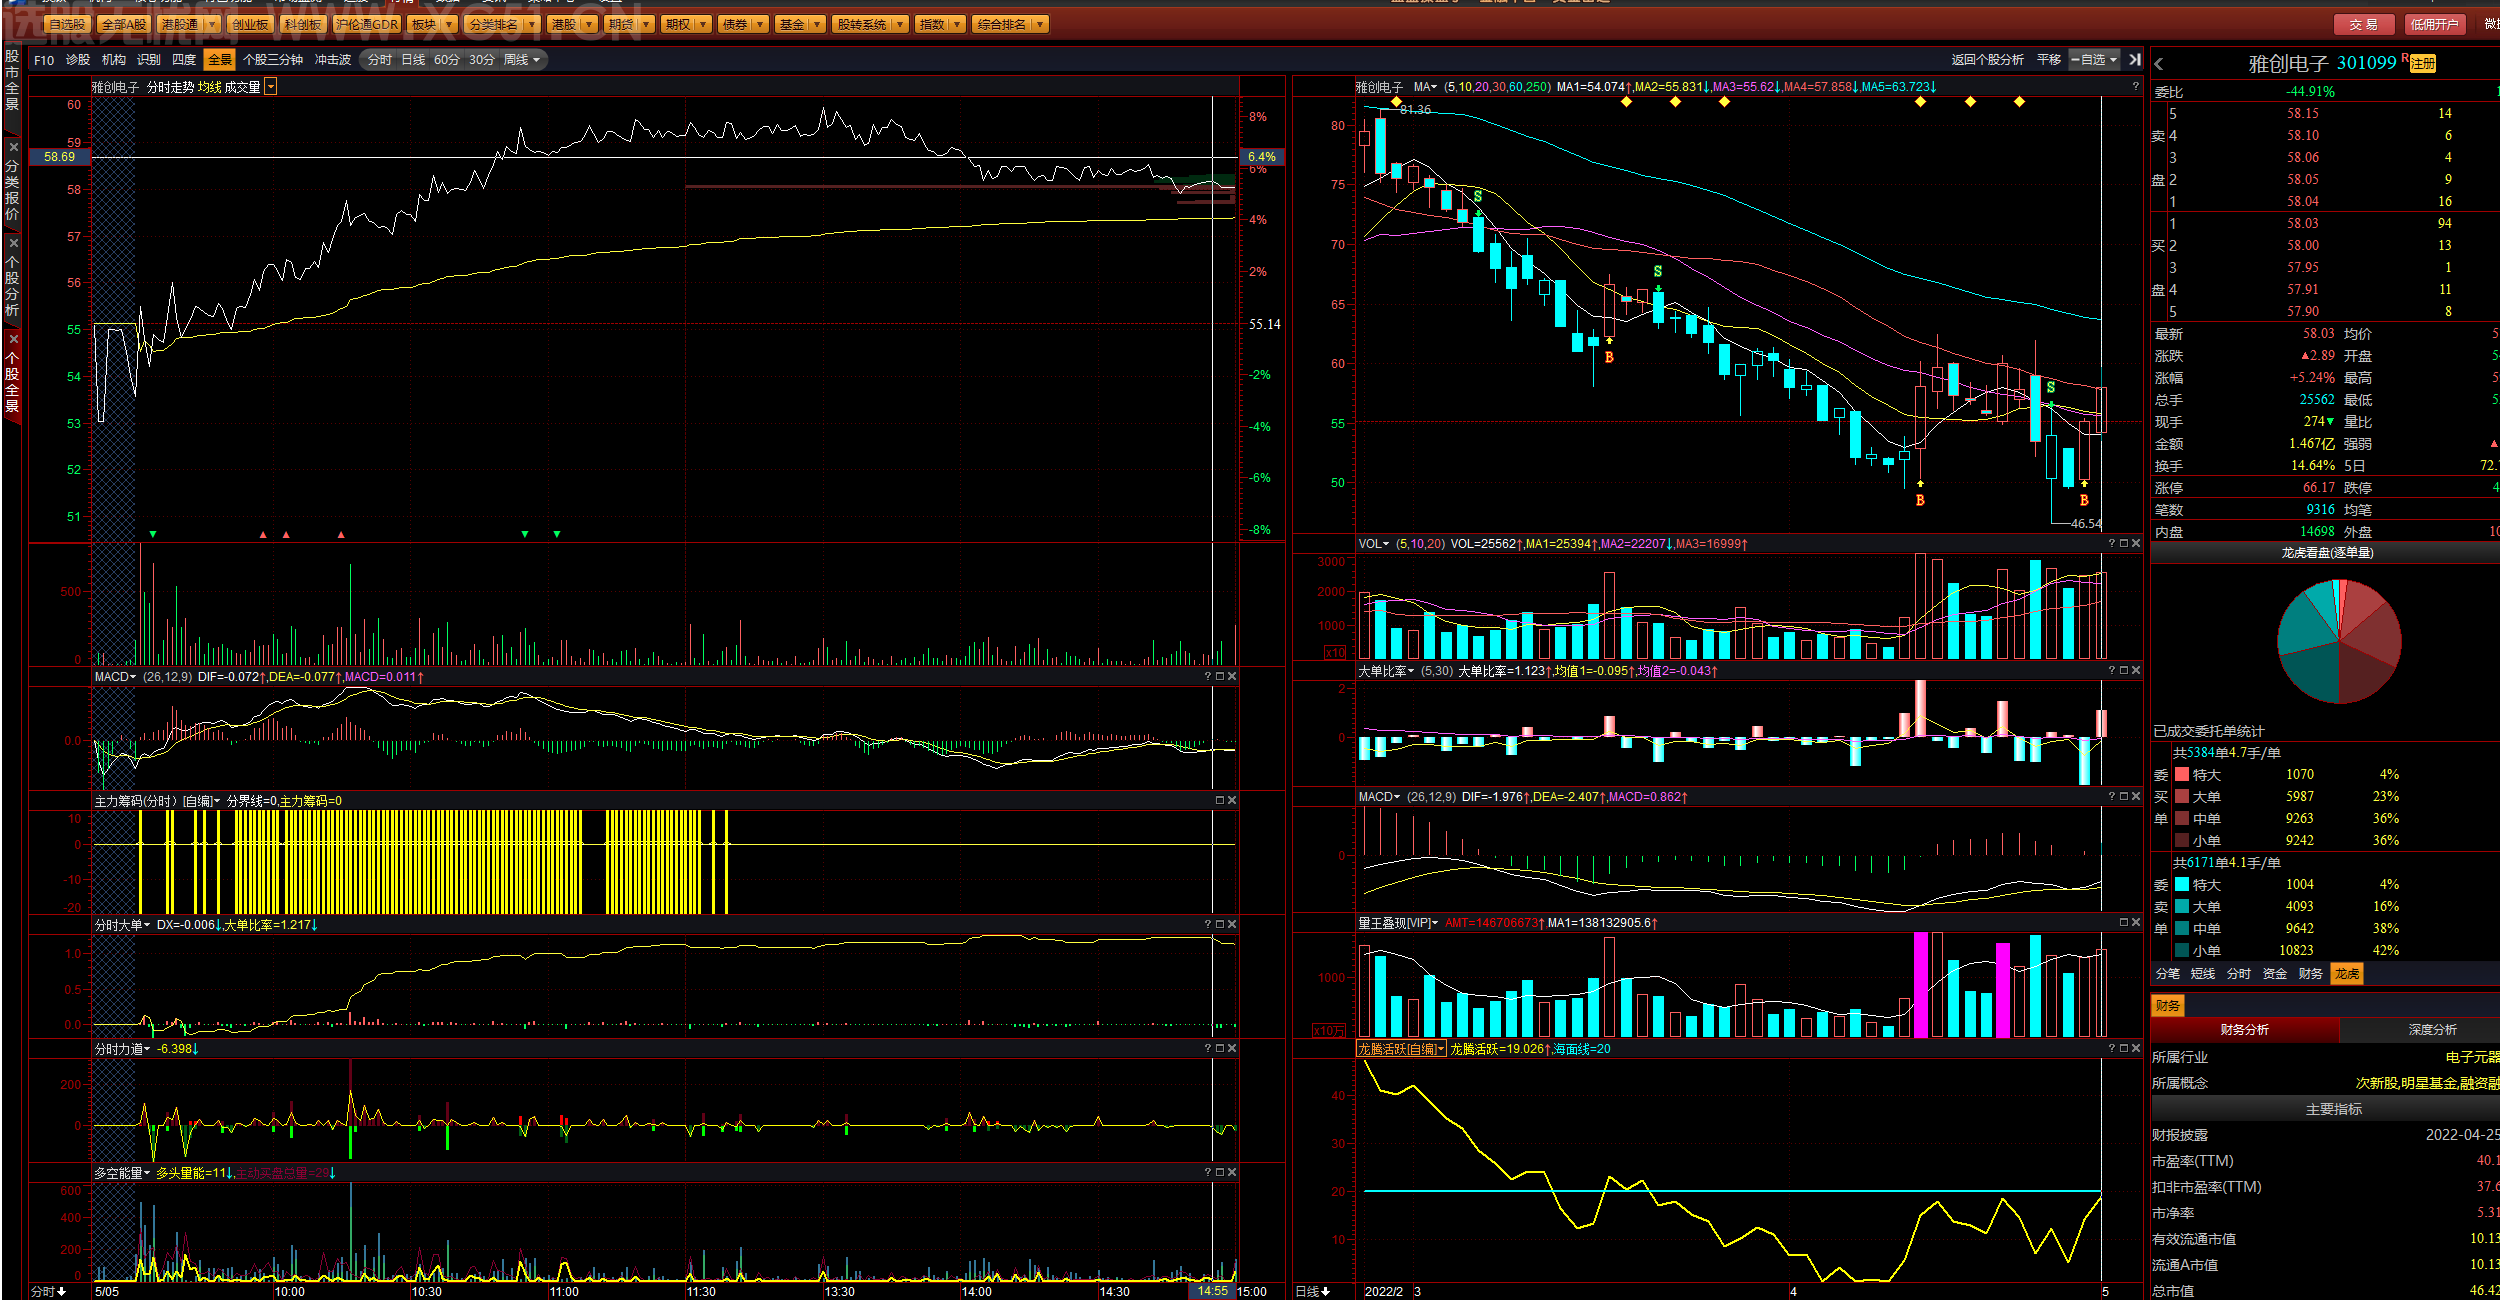Expand the 期货 dropdown
2500x1300 pixels.
pos(646,24)
